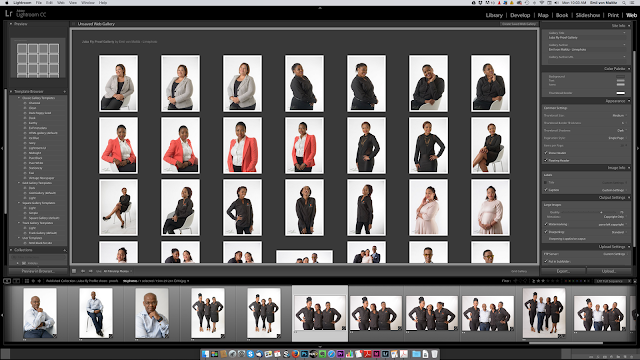Click the Thumbnail Border color swatch

620,93
